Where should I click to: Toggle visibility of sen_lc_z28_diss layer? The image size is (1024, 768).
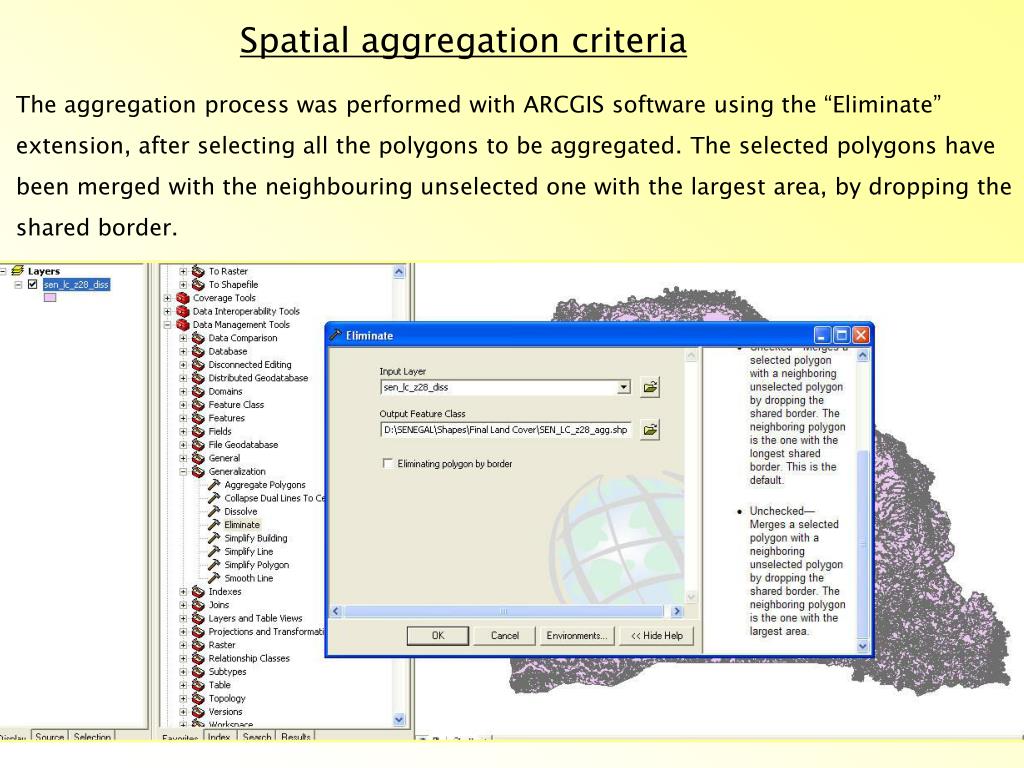(33, 284)
